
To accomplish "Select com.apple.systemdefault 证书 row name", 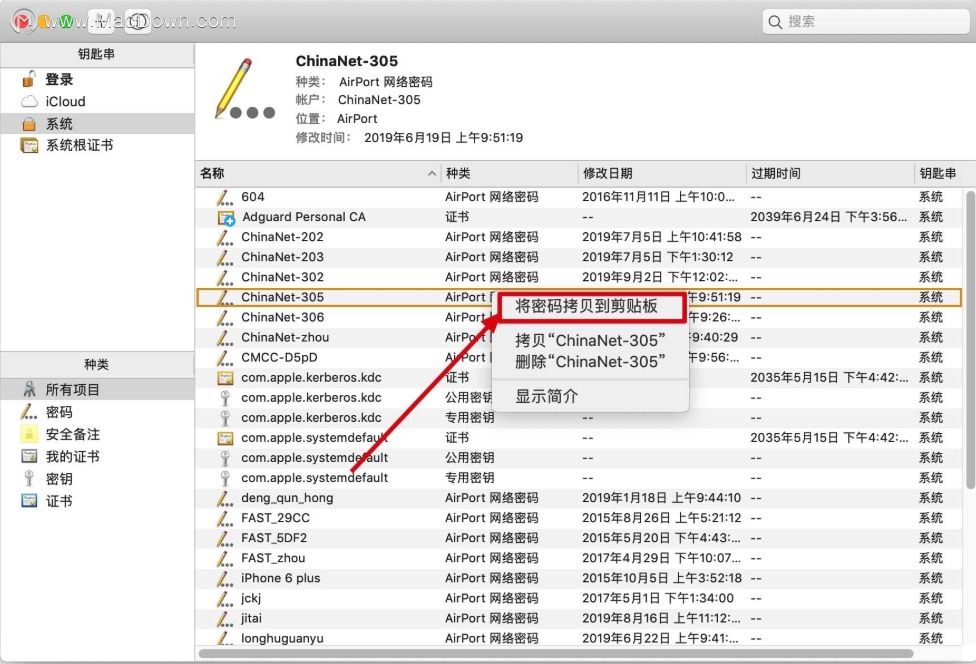I will point(314,437).
